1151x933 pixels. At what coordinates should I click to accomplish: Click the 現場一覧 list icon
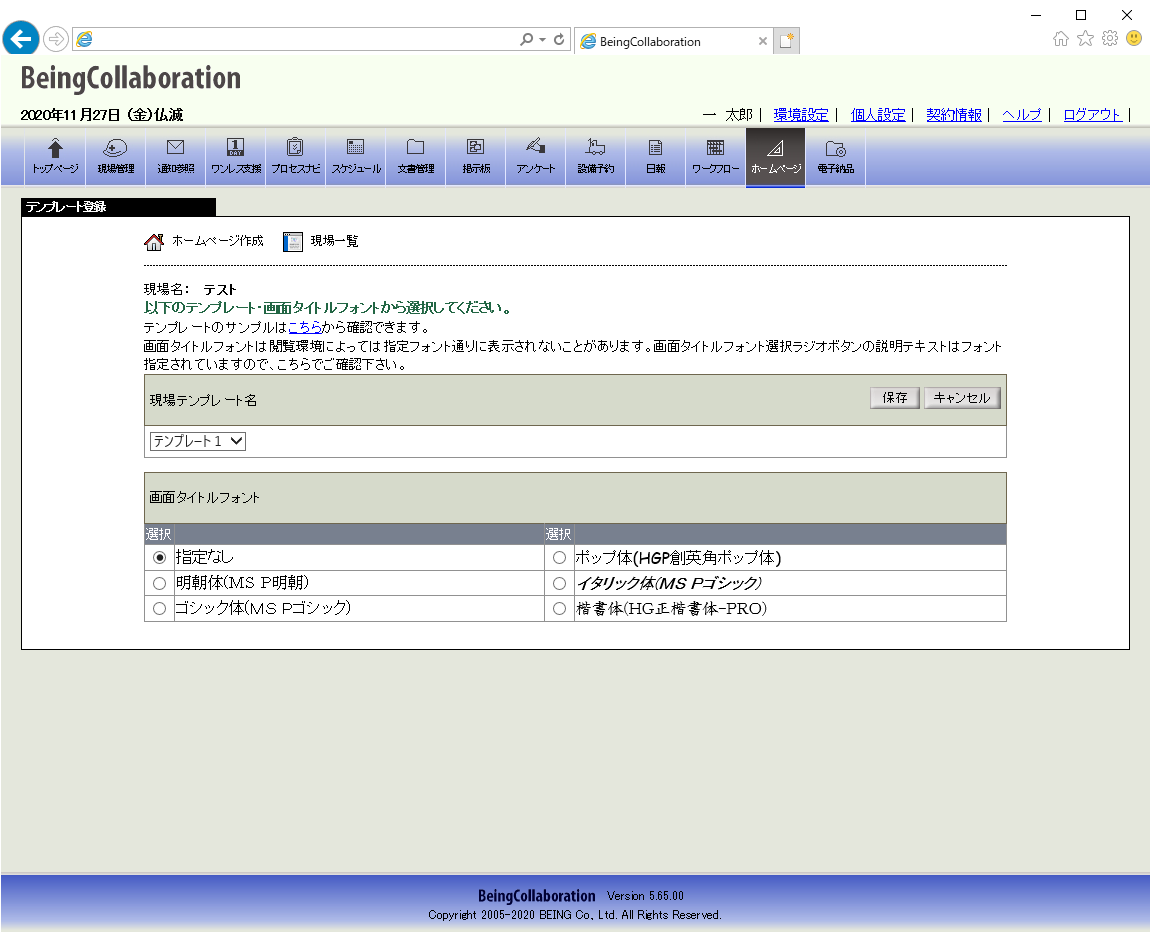click(x=293, y=242)
